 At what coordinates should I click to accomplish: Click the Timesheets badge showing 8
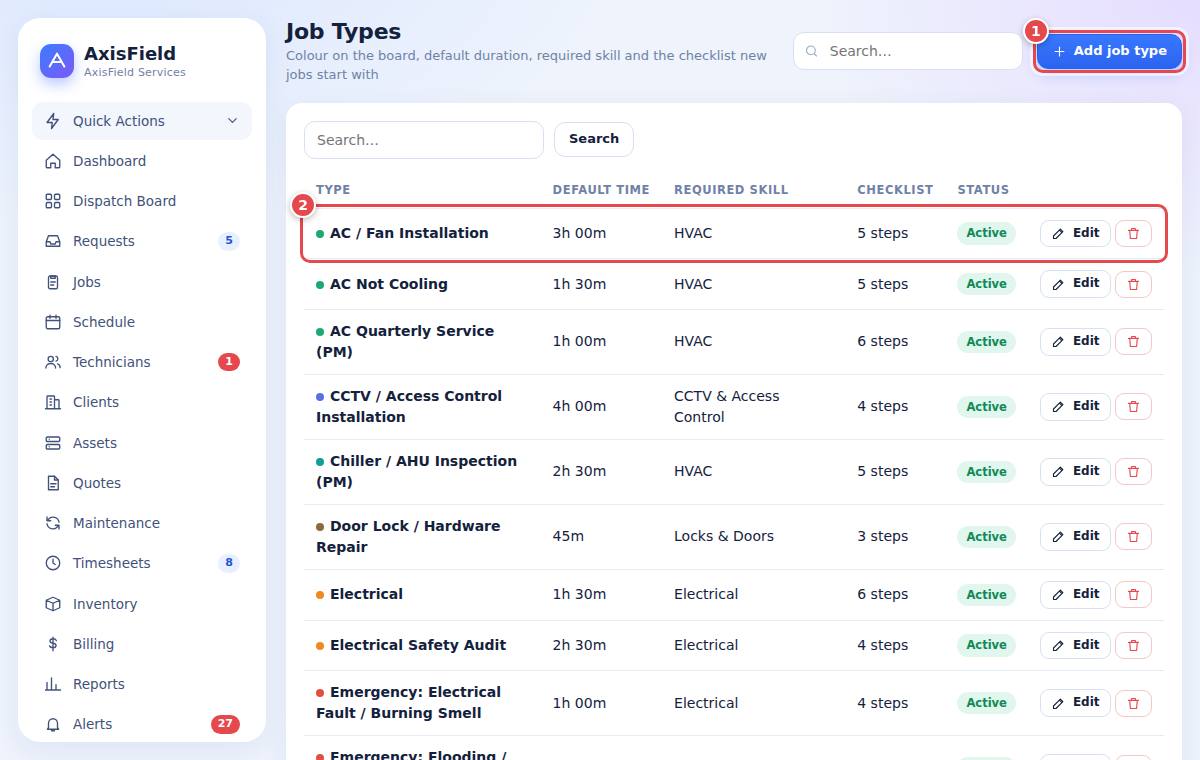[x=229, y=563]
